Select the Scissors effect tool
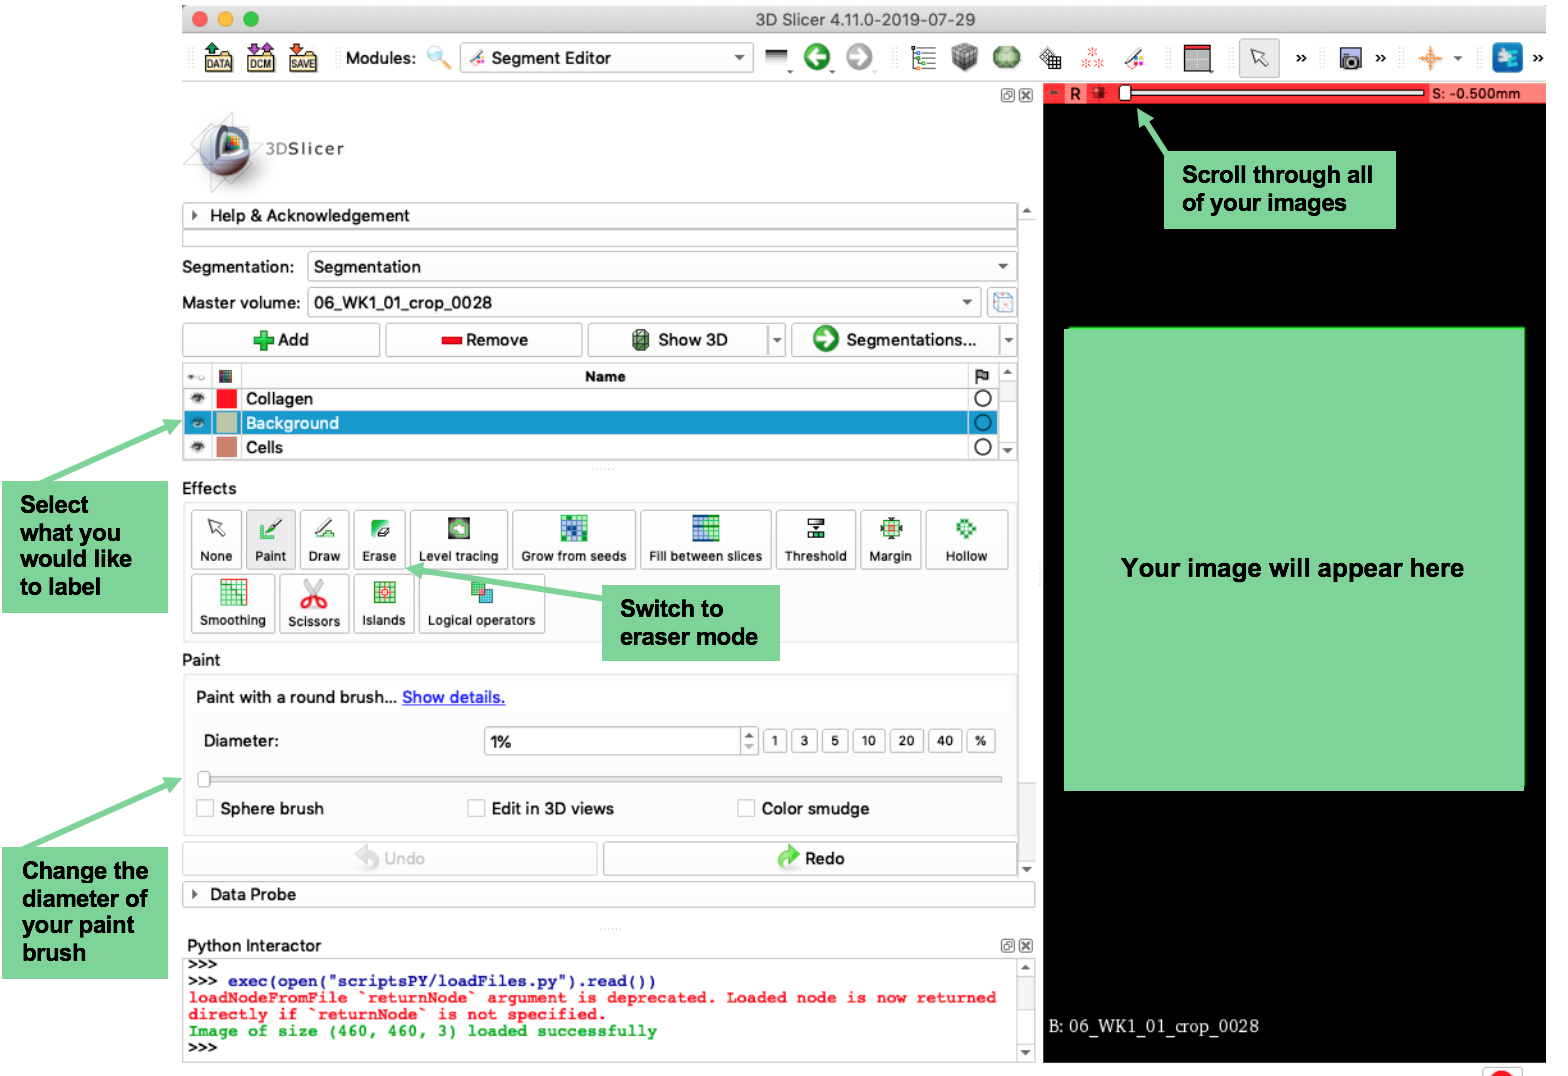The width and height of the screenshot is (1568, 1076). click(314, 603)
